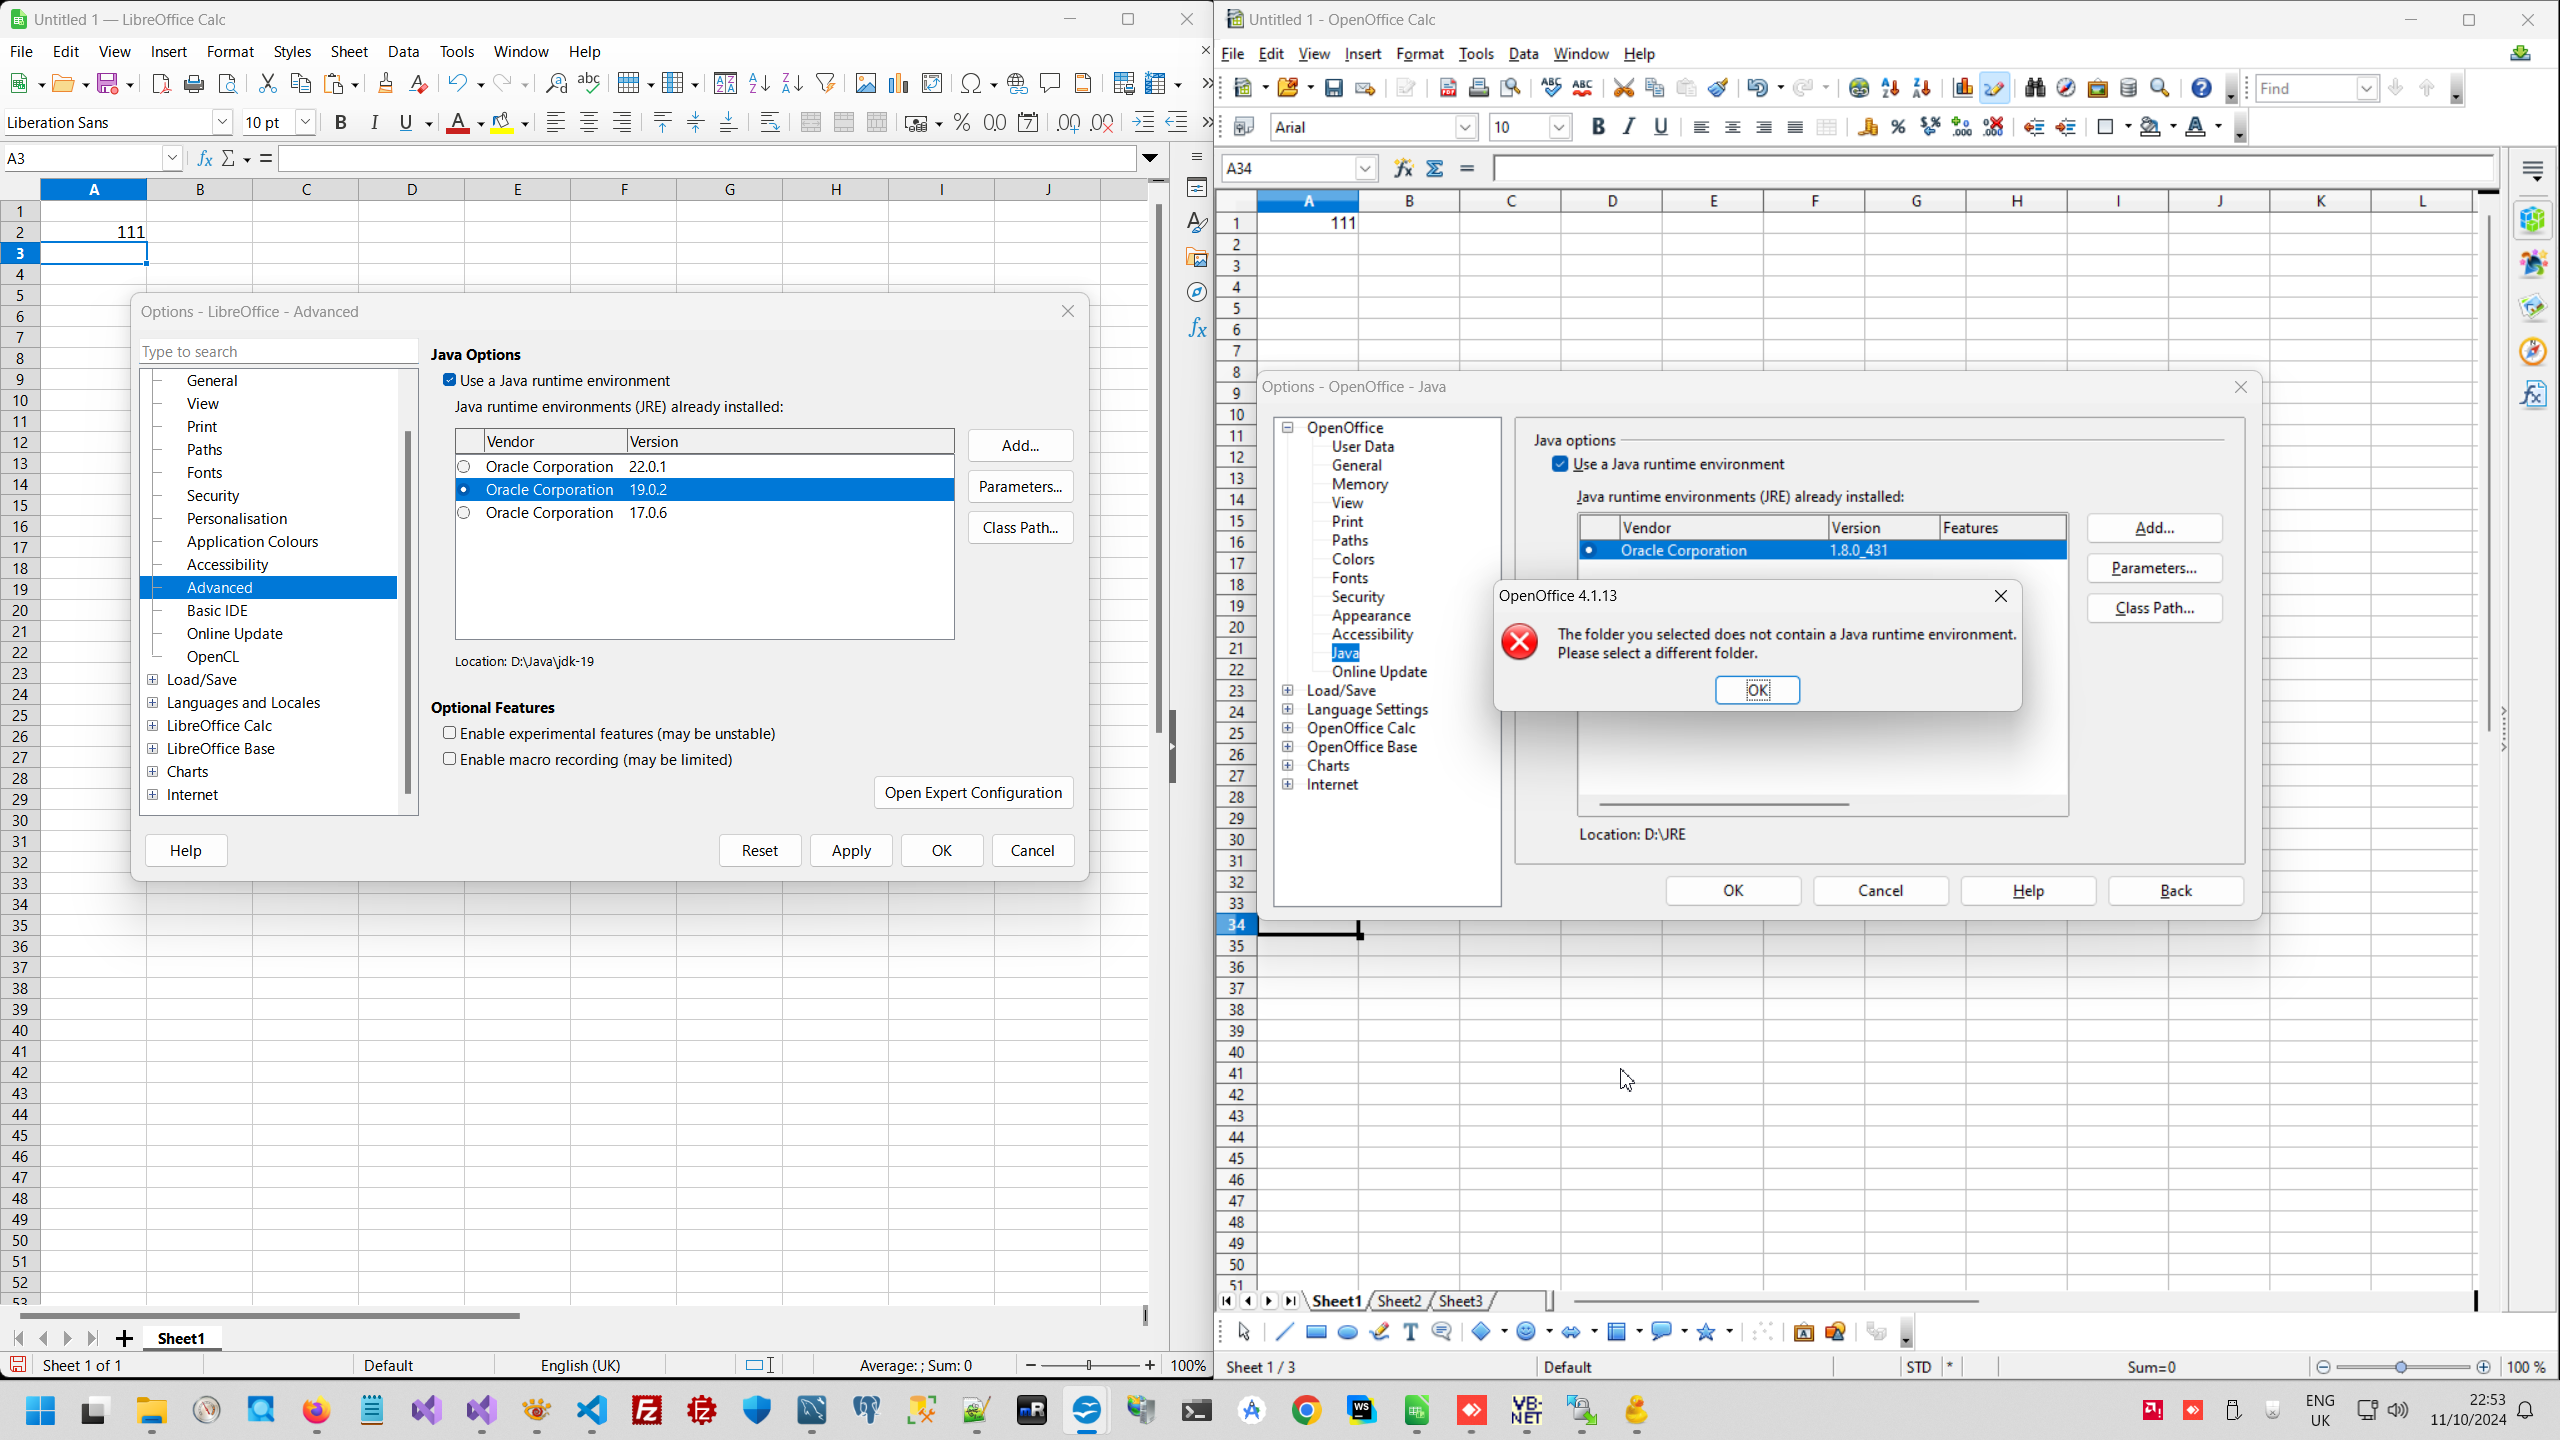Click the Bold icon in LibreOffice toolbar
This screenshot has height=1440, width=2560.
(340, 123)
